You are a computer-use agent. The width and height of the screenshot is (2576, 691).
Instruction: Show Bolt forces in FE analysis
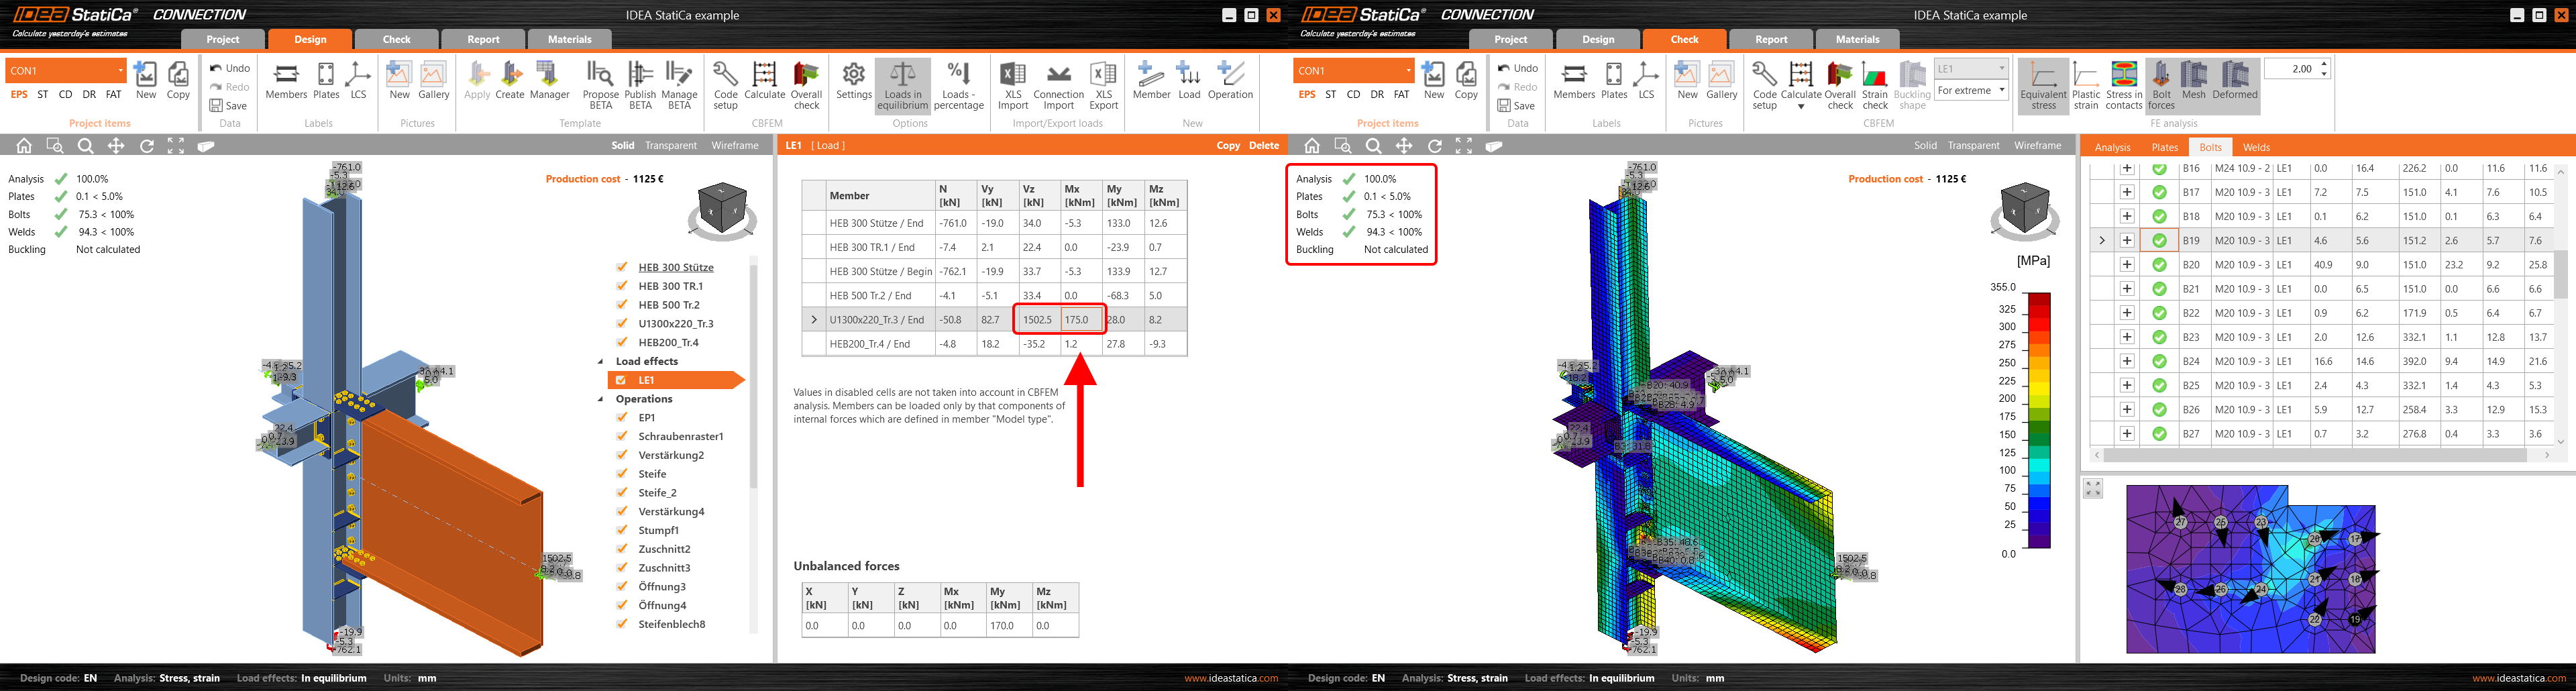coord(2160,85)
